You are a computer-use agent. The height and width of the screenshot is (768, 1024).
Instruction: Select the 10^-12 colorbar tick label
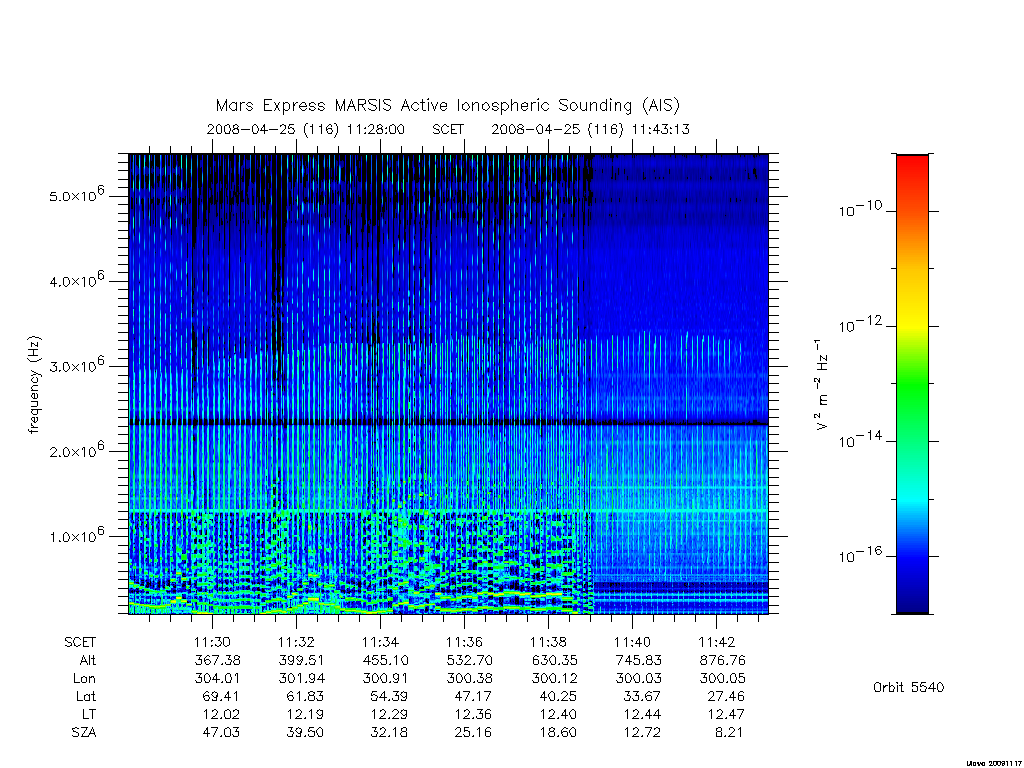tap(860, 324)
